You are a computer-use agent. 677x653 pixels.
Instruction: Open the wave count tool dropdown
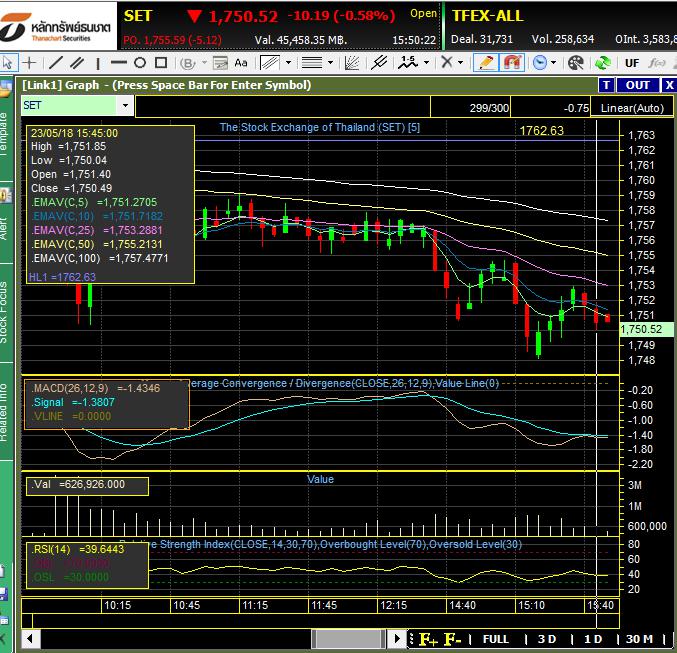click(x=427, y=63)
